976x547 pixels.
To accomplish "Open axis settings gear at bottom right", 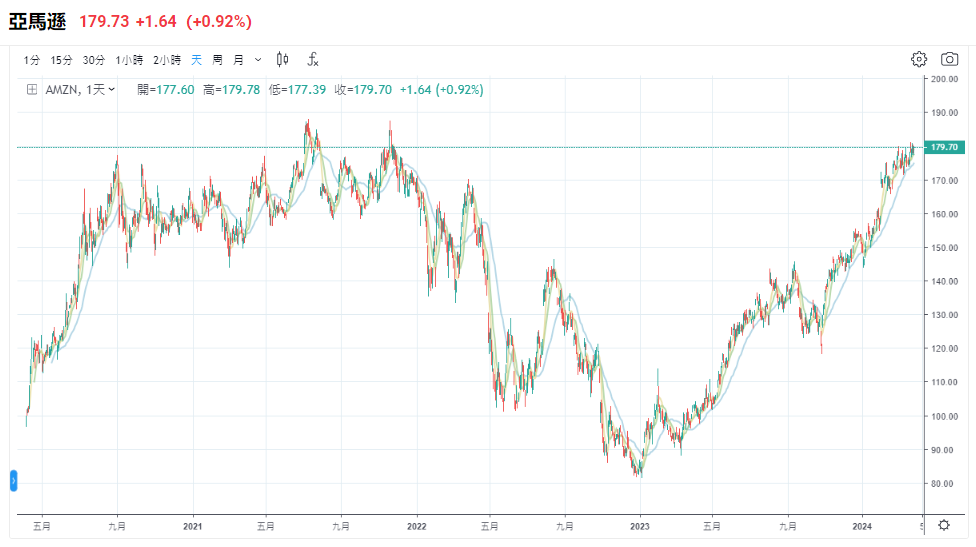I will tap(944, 525).
